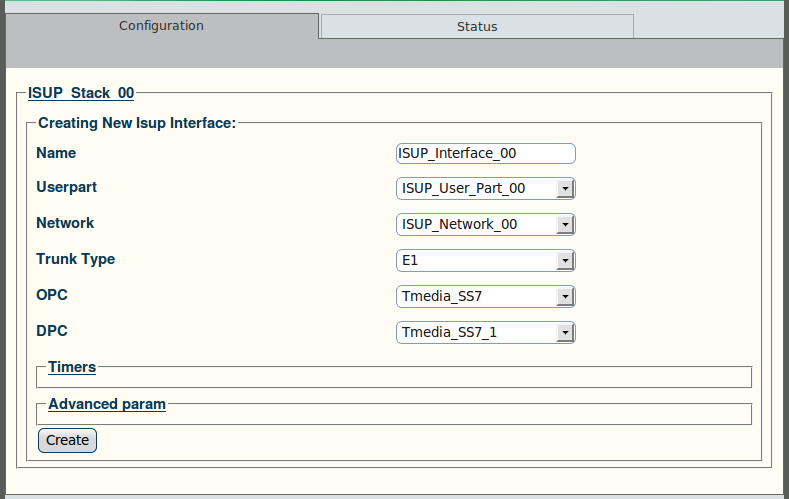Click the Tmedia_SS7 OPC combo box
Image resolution: width=789 pixels, height=499 pixels.
(486, 297)
